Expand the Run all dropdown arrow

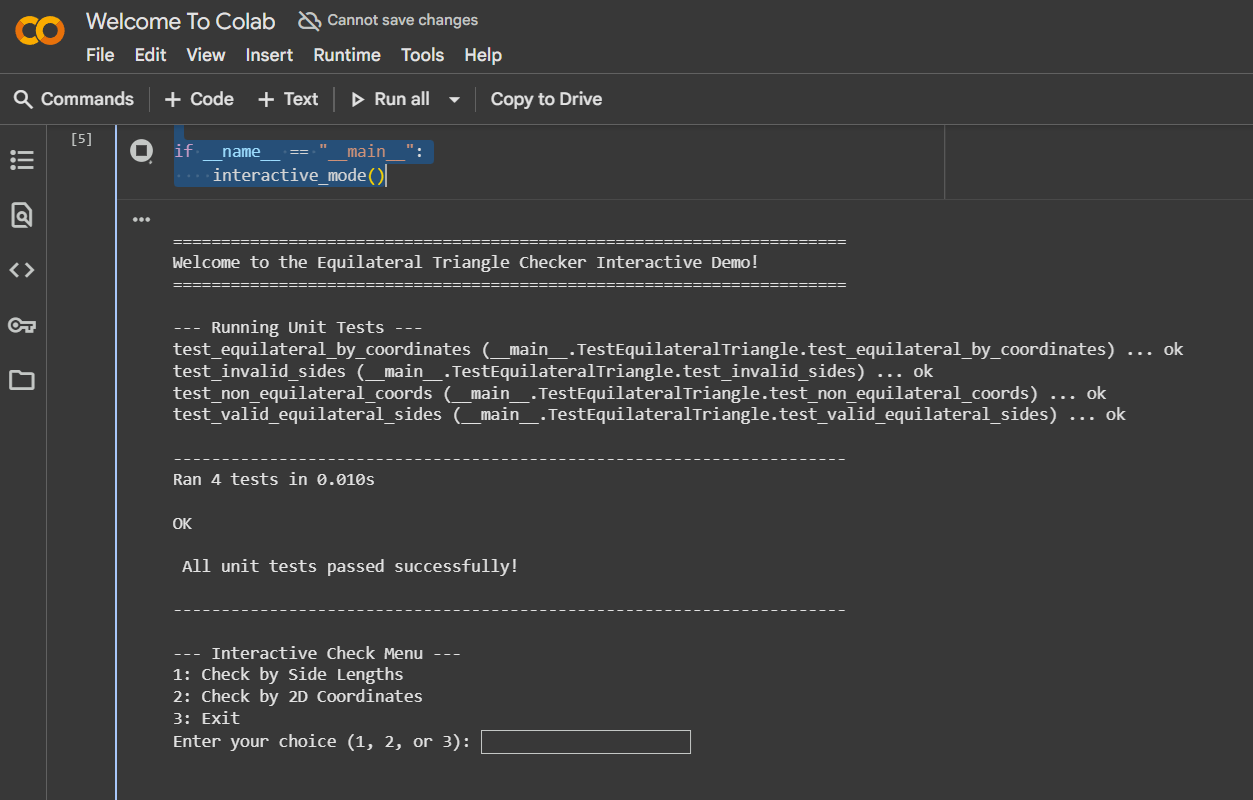tap(454, 99)
